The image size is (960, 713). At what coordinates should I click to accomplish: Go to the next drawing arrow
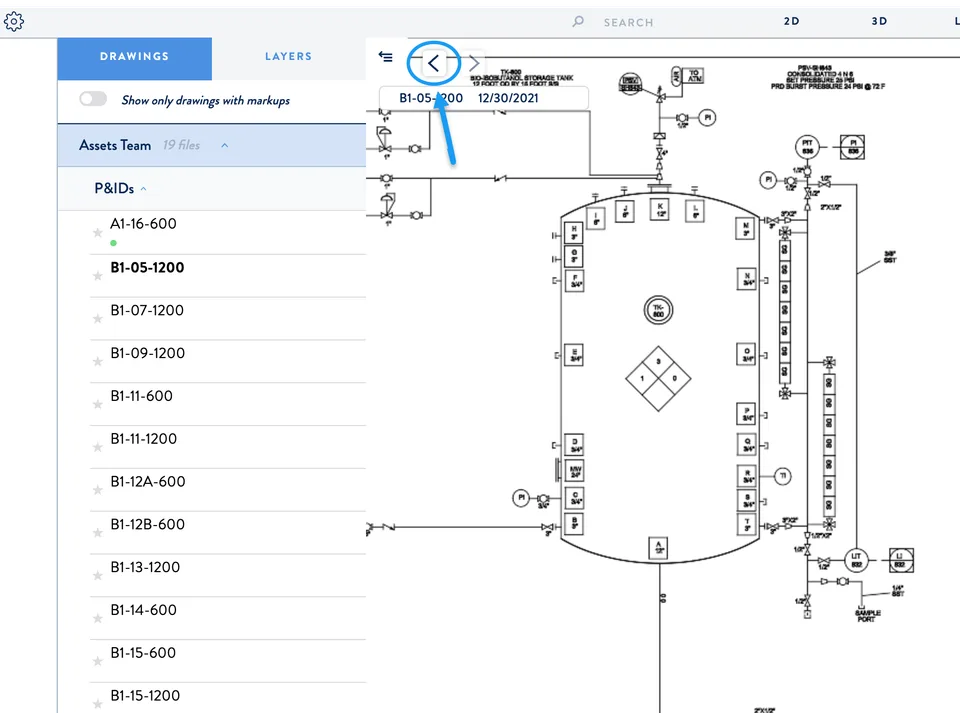474,62
